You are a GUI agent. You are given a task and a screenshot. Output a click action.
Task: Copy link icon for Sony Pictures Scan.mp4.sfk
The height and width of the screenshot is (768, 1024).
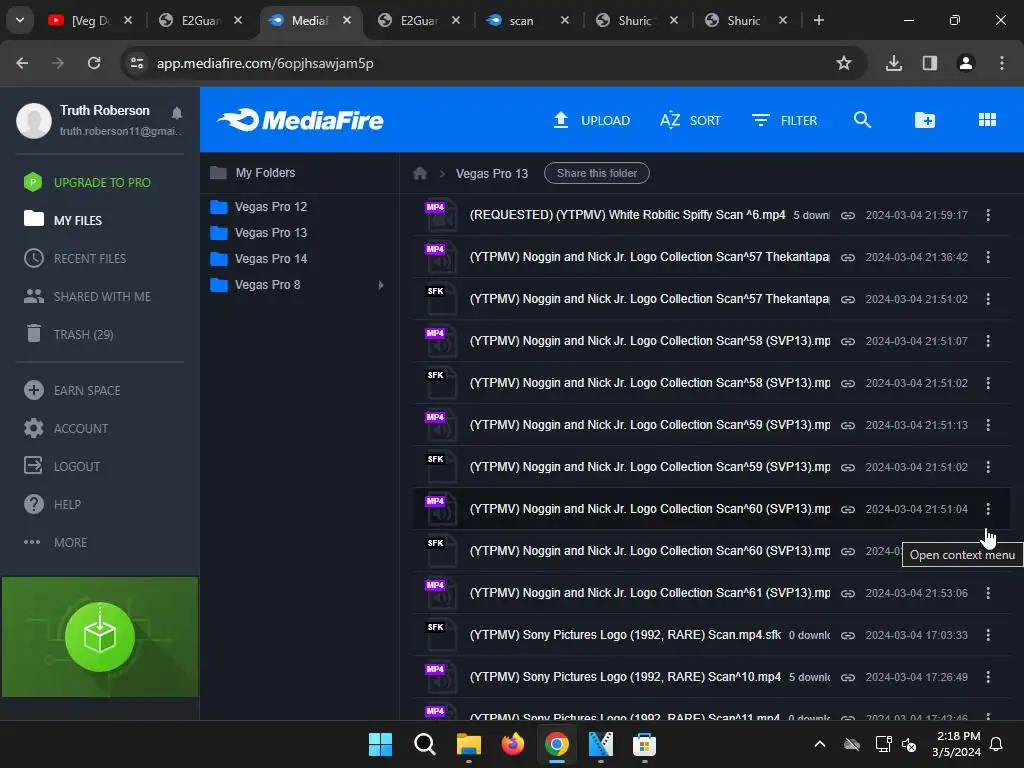pyautogui.click(x=848, y=635)
